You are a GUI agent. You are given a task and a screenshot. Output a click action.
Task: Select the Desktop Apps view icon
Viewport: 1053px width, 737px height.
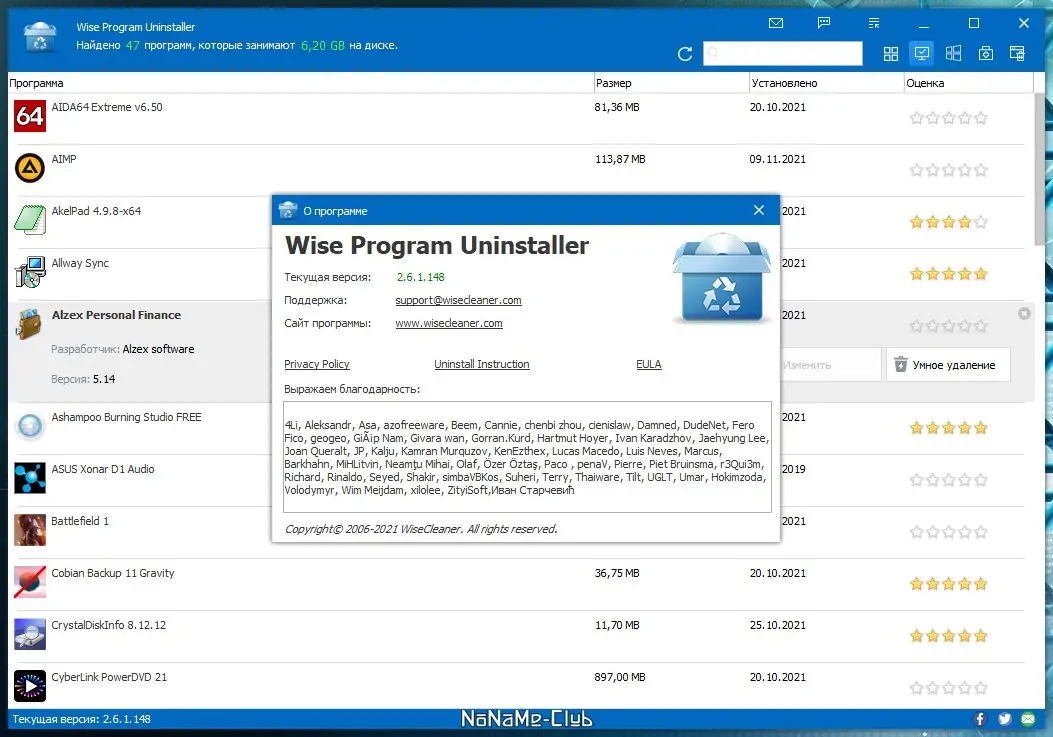[921, 53]
